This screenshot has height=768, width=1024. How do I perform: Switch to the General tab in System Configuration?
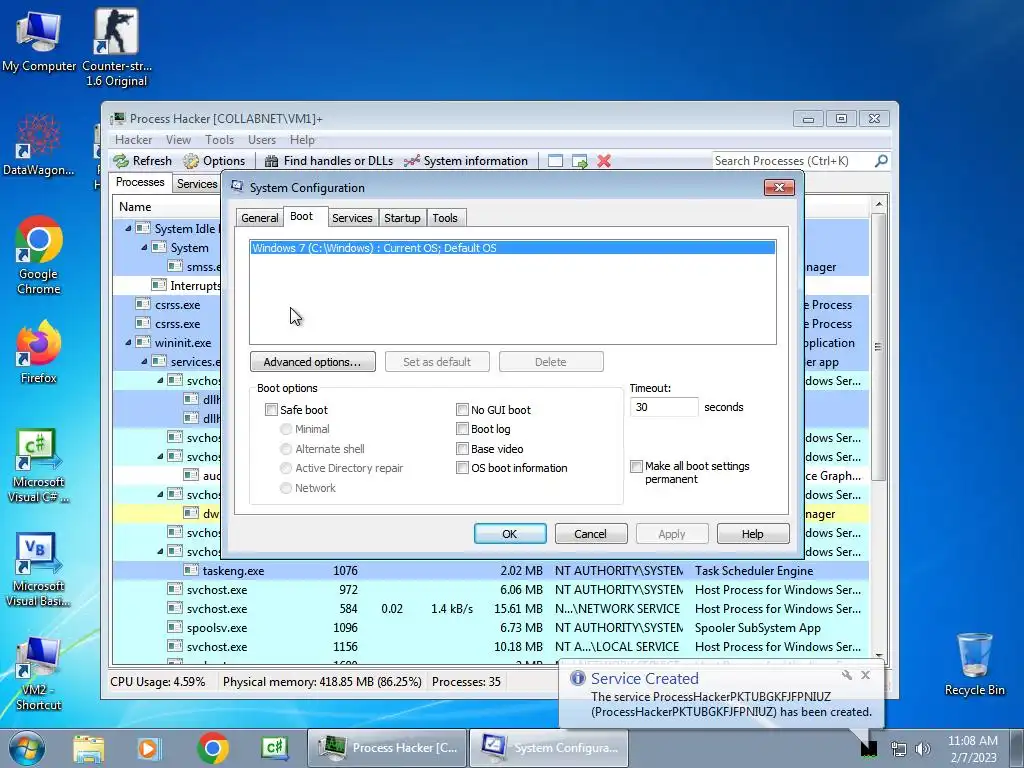[259, 218]
